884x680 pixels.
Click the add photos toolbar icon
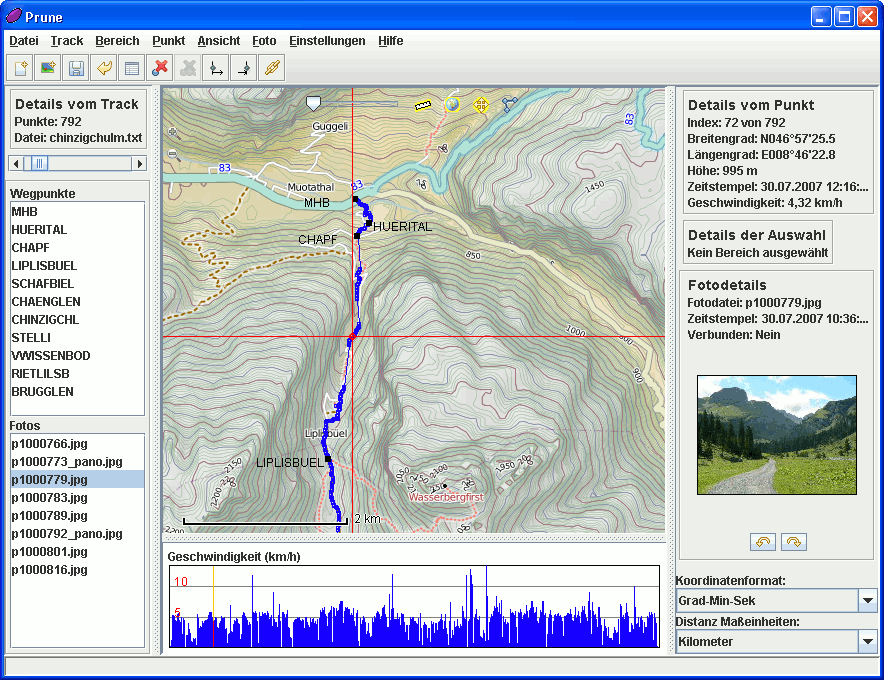tap(47, 68)
